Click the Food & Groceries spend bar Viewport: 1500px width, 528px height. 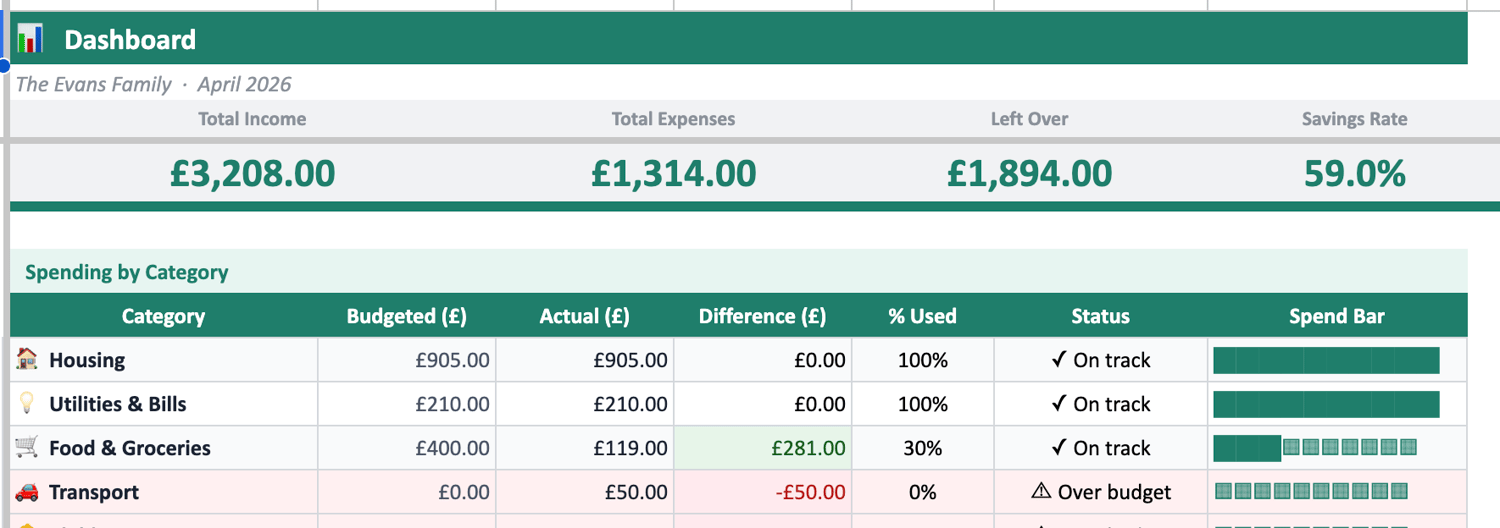click(x=1315, y=447)
